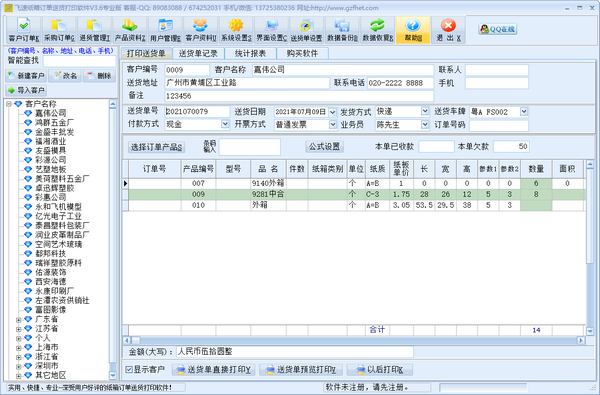Click the red 退出 exit icon
The width and height of the screenshot is (600, 395).
click(448, 30)
